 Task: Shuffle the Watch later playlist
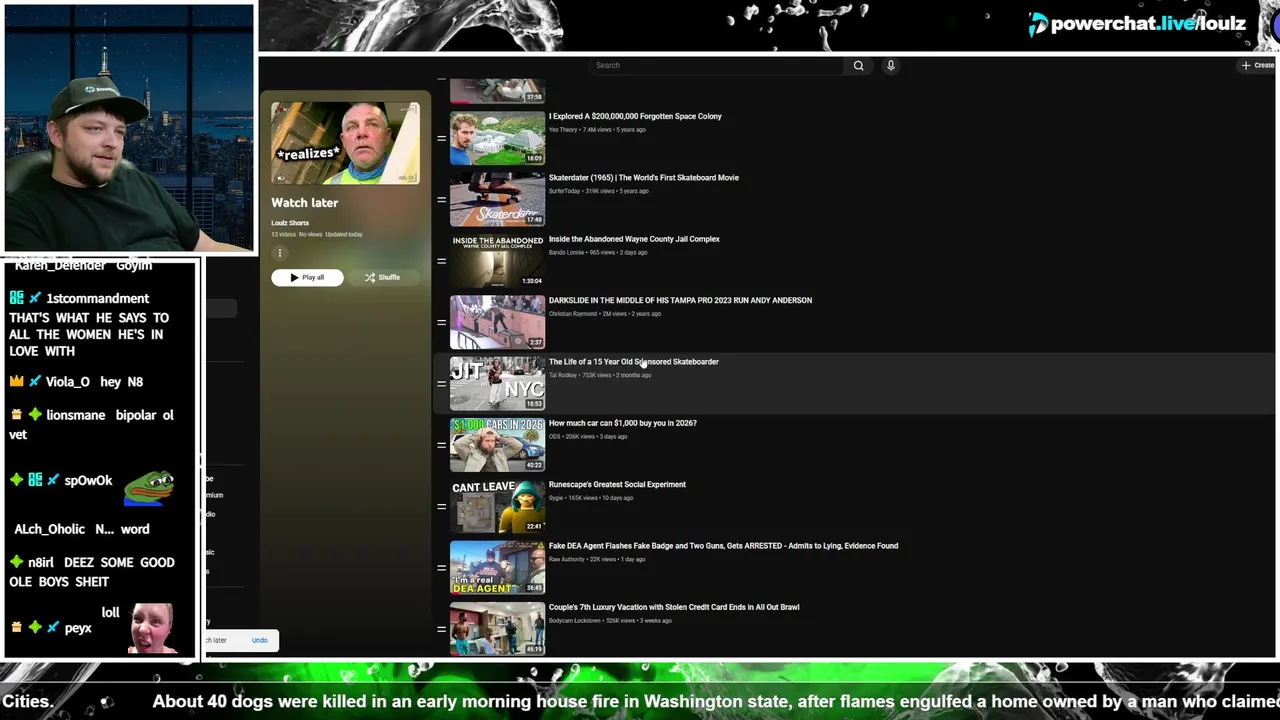pyautogui.click(x=383, y=277)
